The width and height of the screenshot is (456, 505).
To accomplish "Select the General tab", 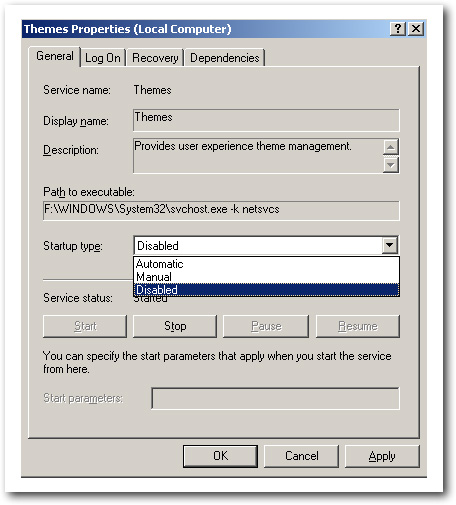I will click(x=55, y=56).
